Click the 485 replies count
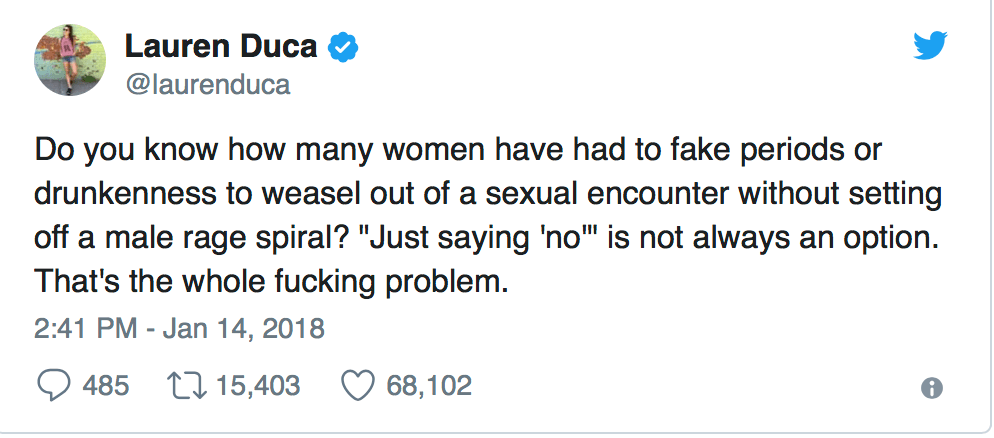The width and height of the screenshot is (994, 438). pos(105,385)
